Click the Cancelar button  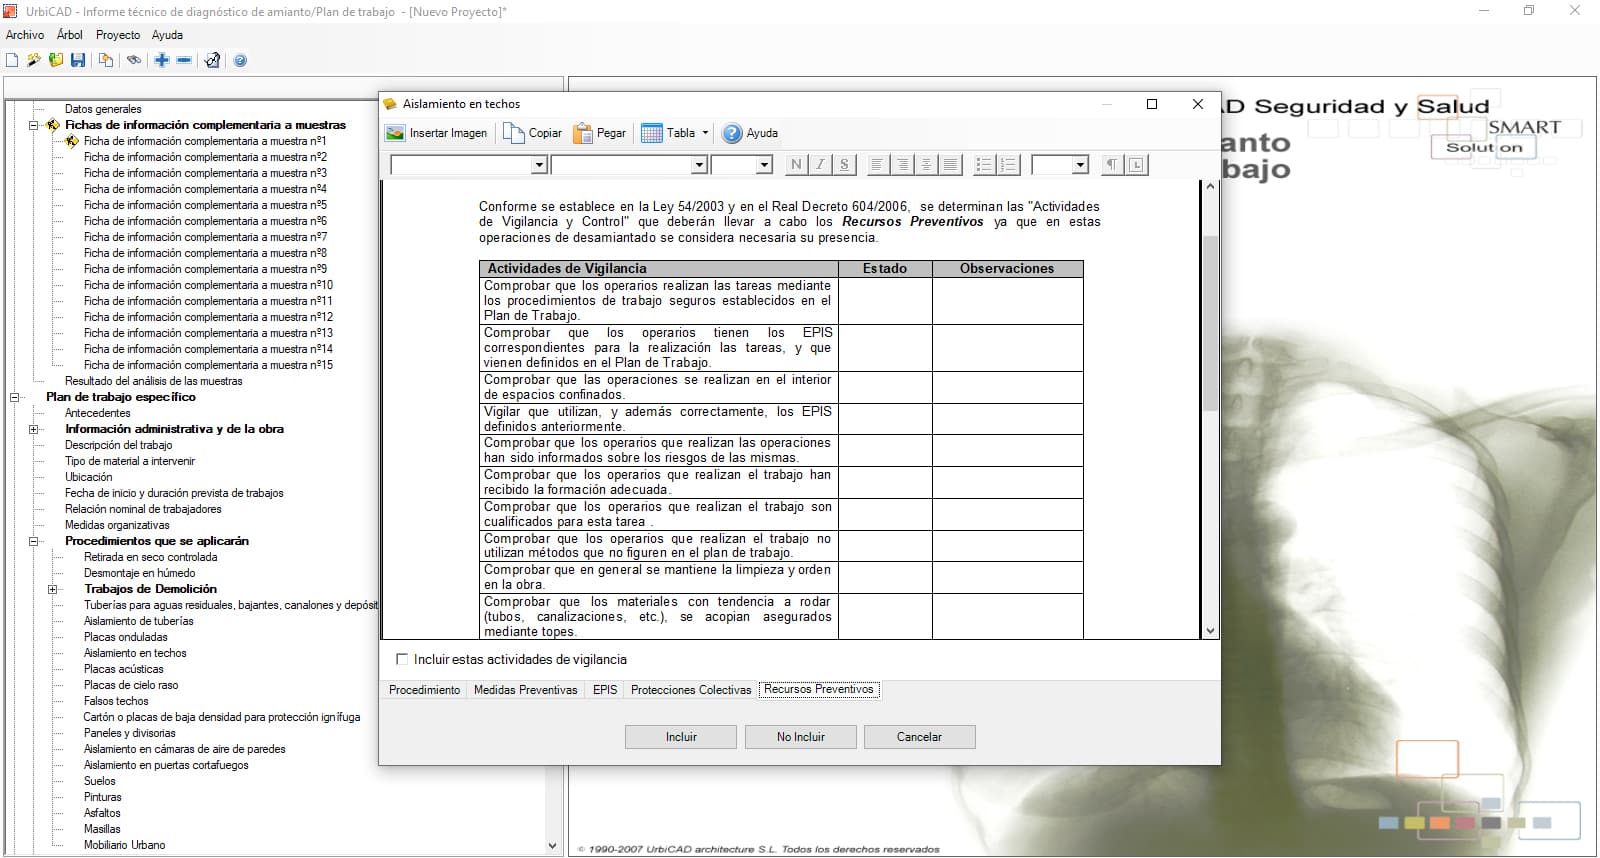pos(919,737)
